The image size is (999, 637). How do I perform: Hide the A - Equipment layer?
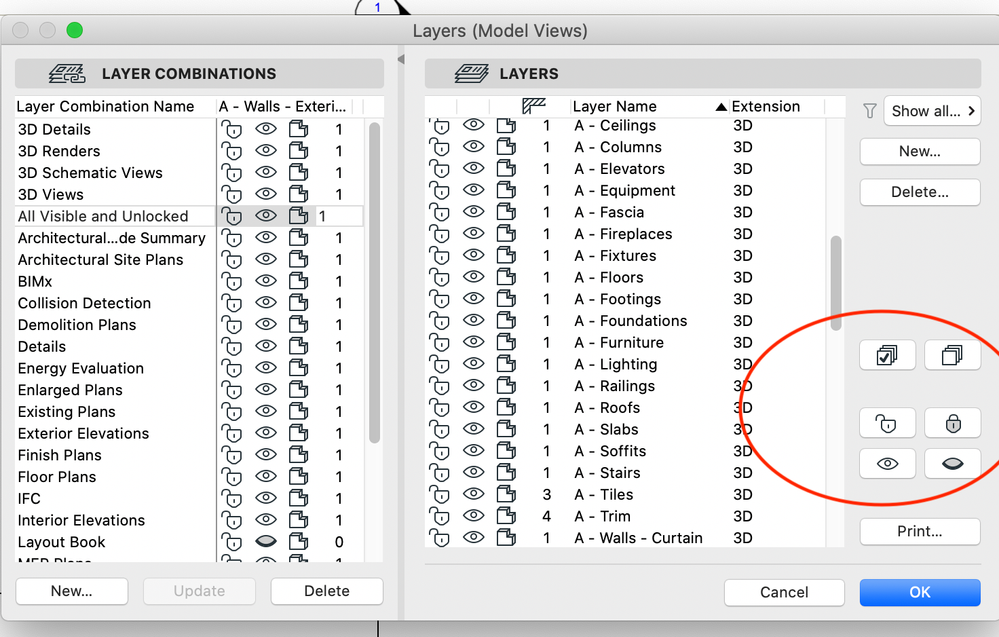click(x=473, y=190)
